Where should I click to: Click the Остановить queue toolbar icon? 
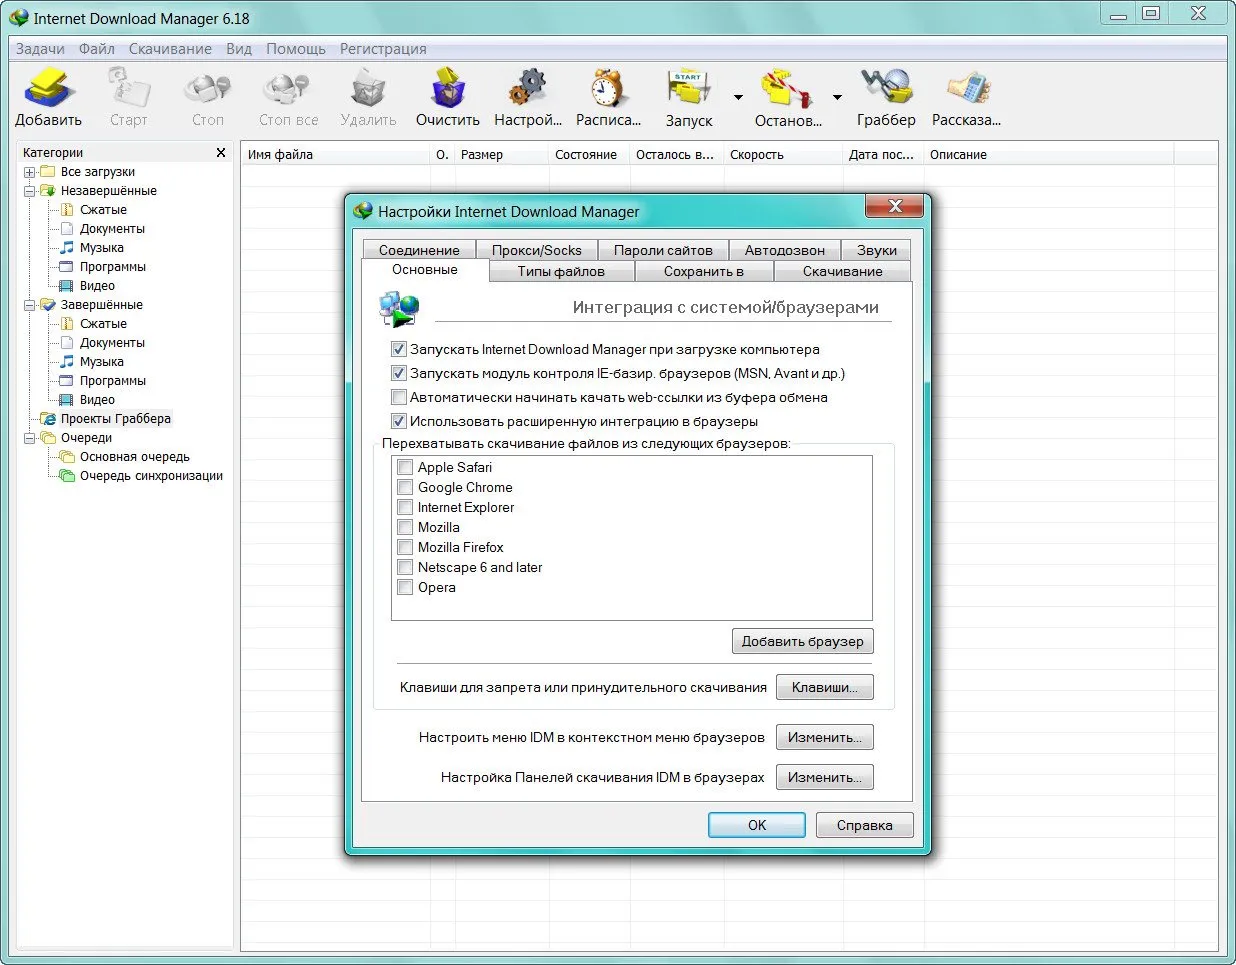(787, 88)
